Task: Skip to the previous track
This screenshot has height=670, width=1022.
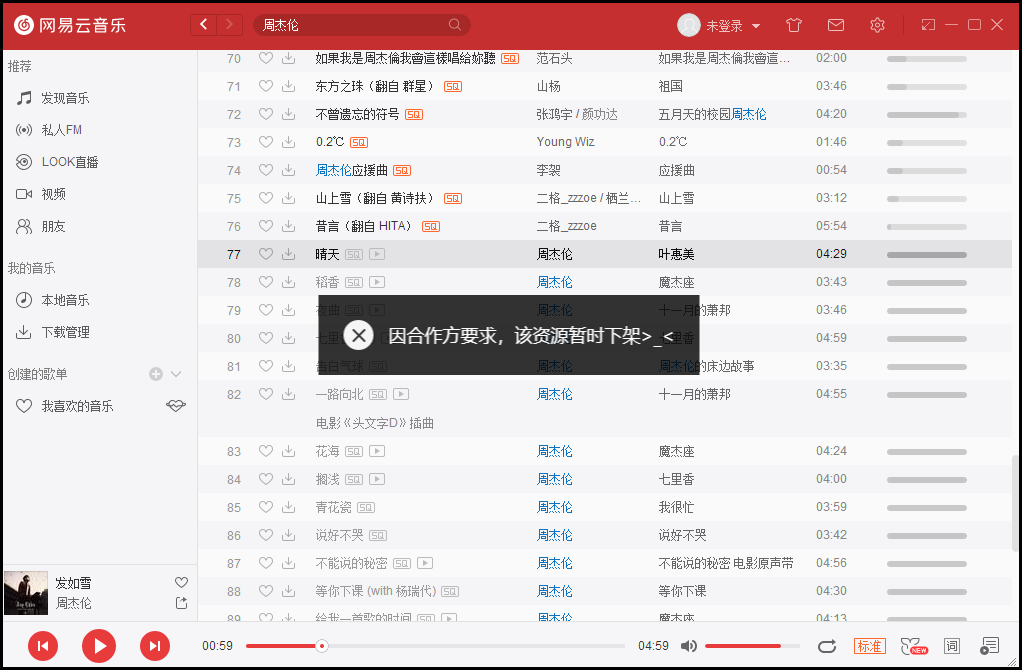Action: [x=43, y=646]
